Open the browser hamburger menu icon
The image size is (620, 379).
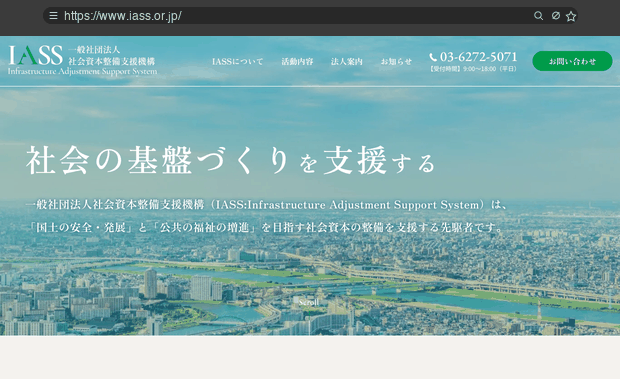point(53,16)
